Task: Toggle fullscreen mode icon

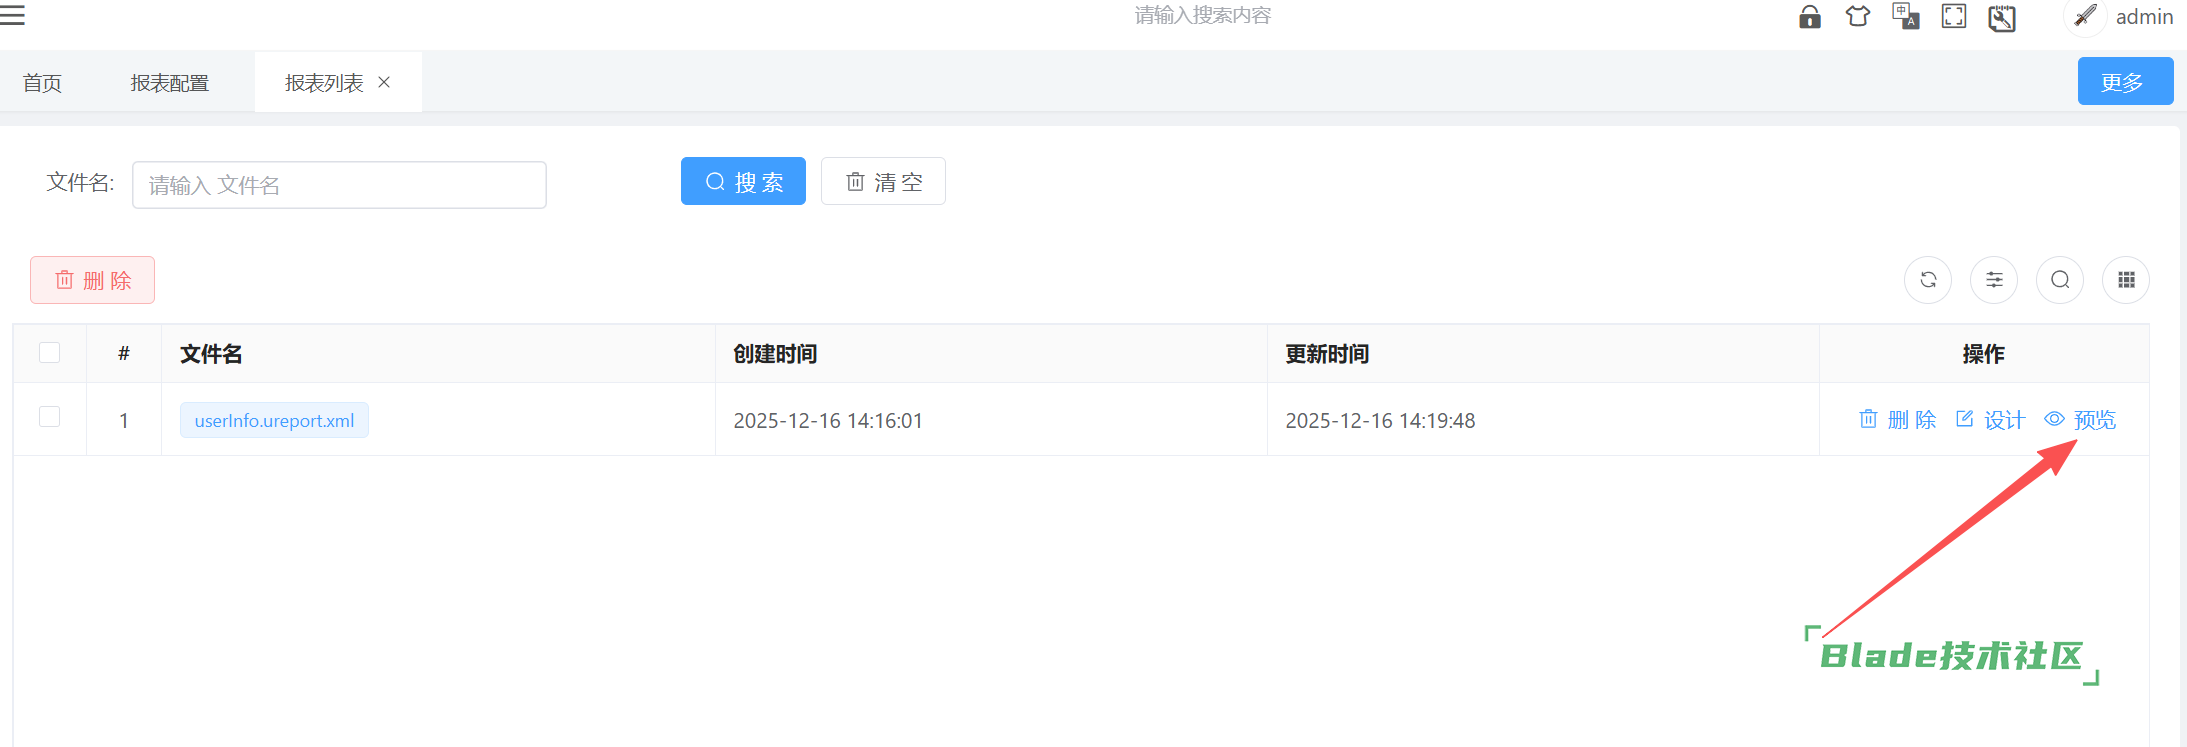Action: point(1953,17)
